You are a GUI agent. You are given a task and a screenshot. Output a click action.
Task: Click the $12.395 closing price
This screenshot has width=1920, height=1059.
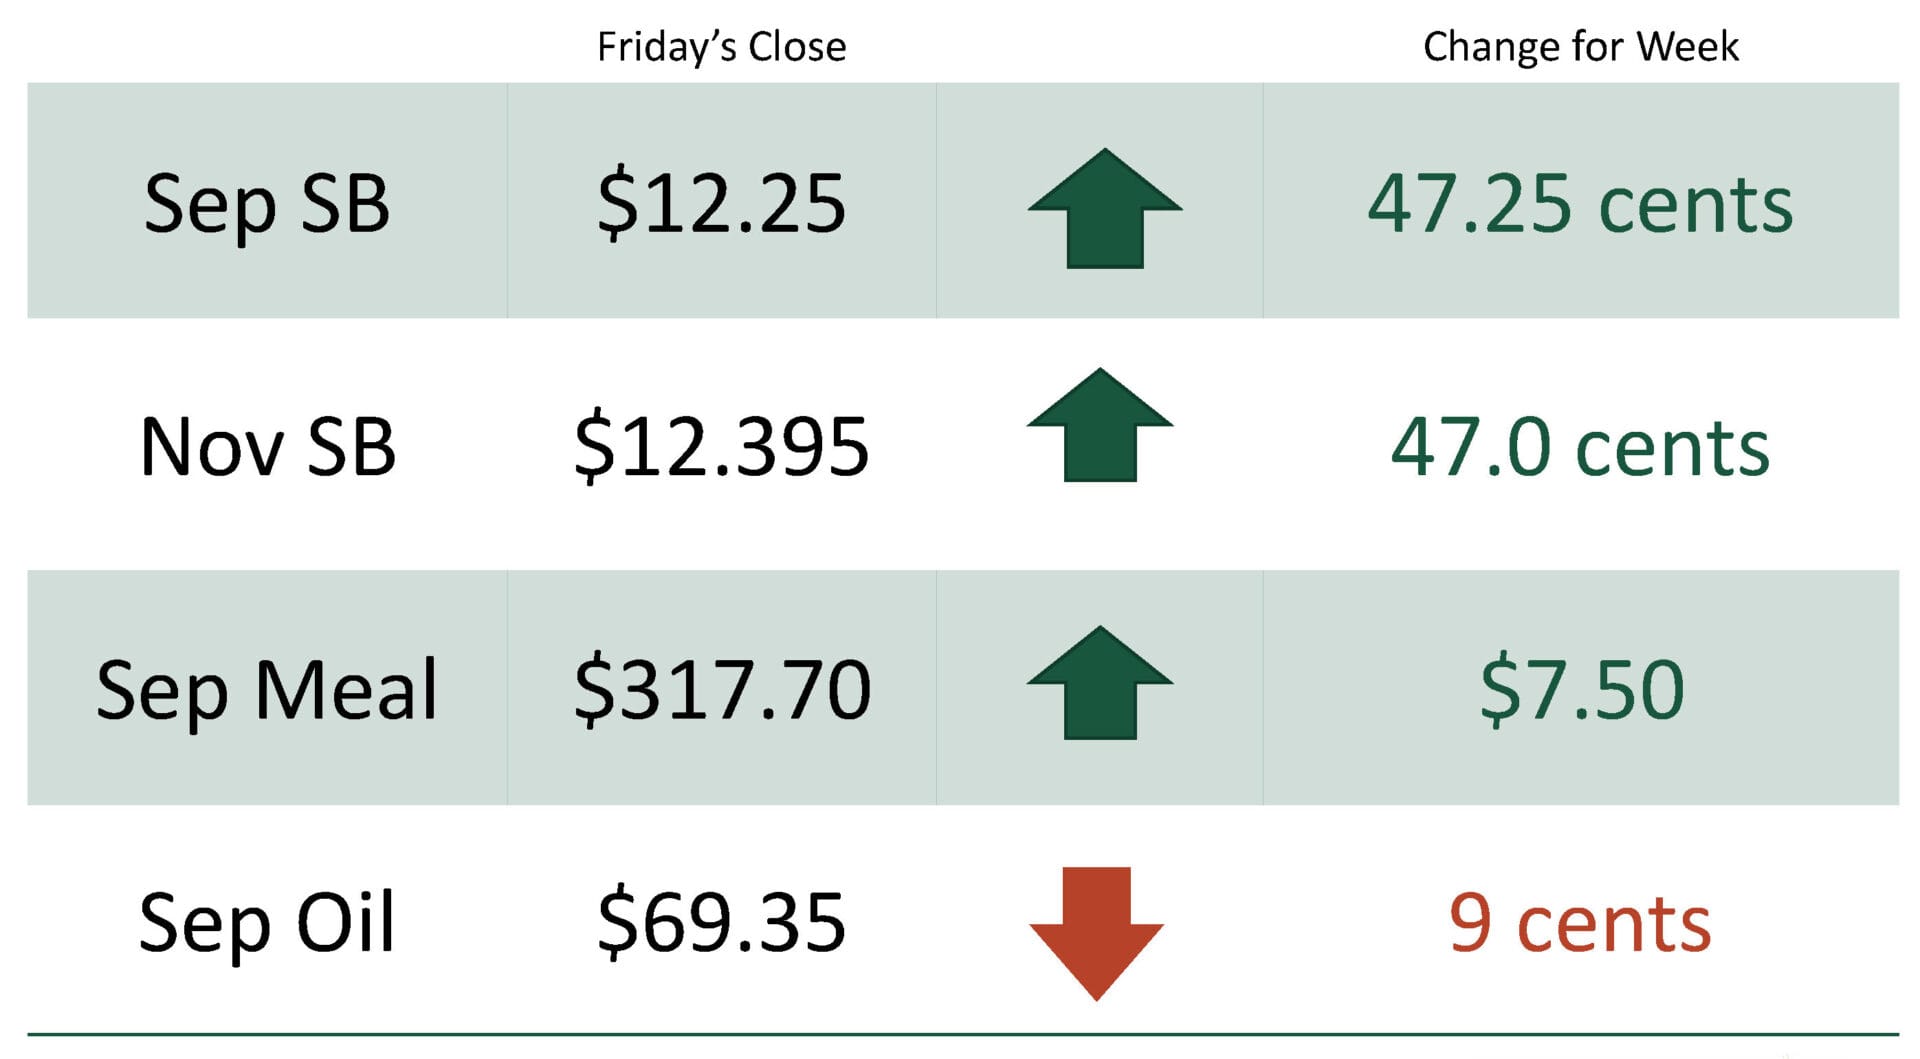721,446
